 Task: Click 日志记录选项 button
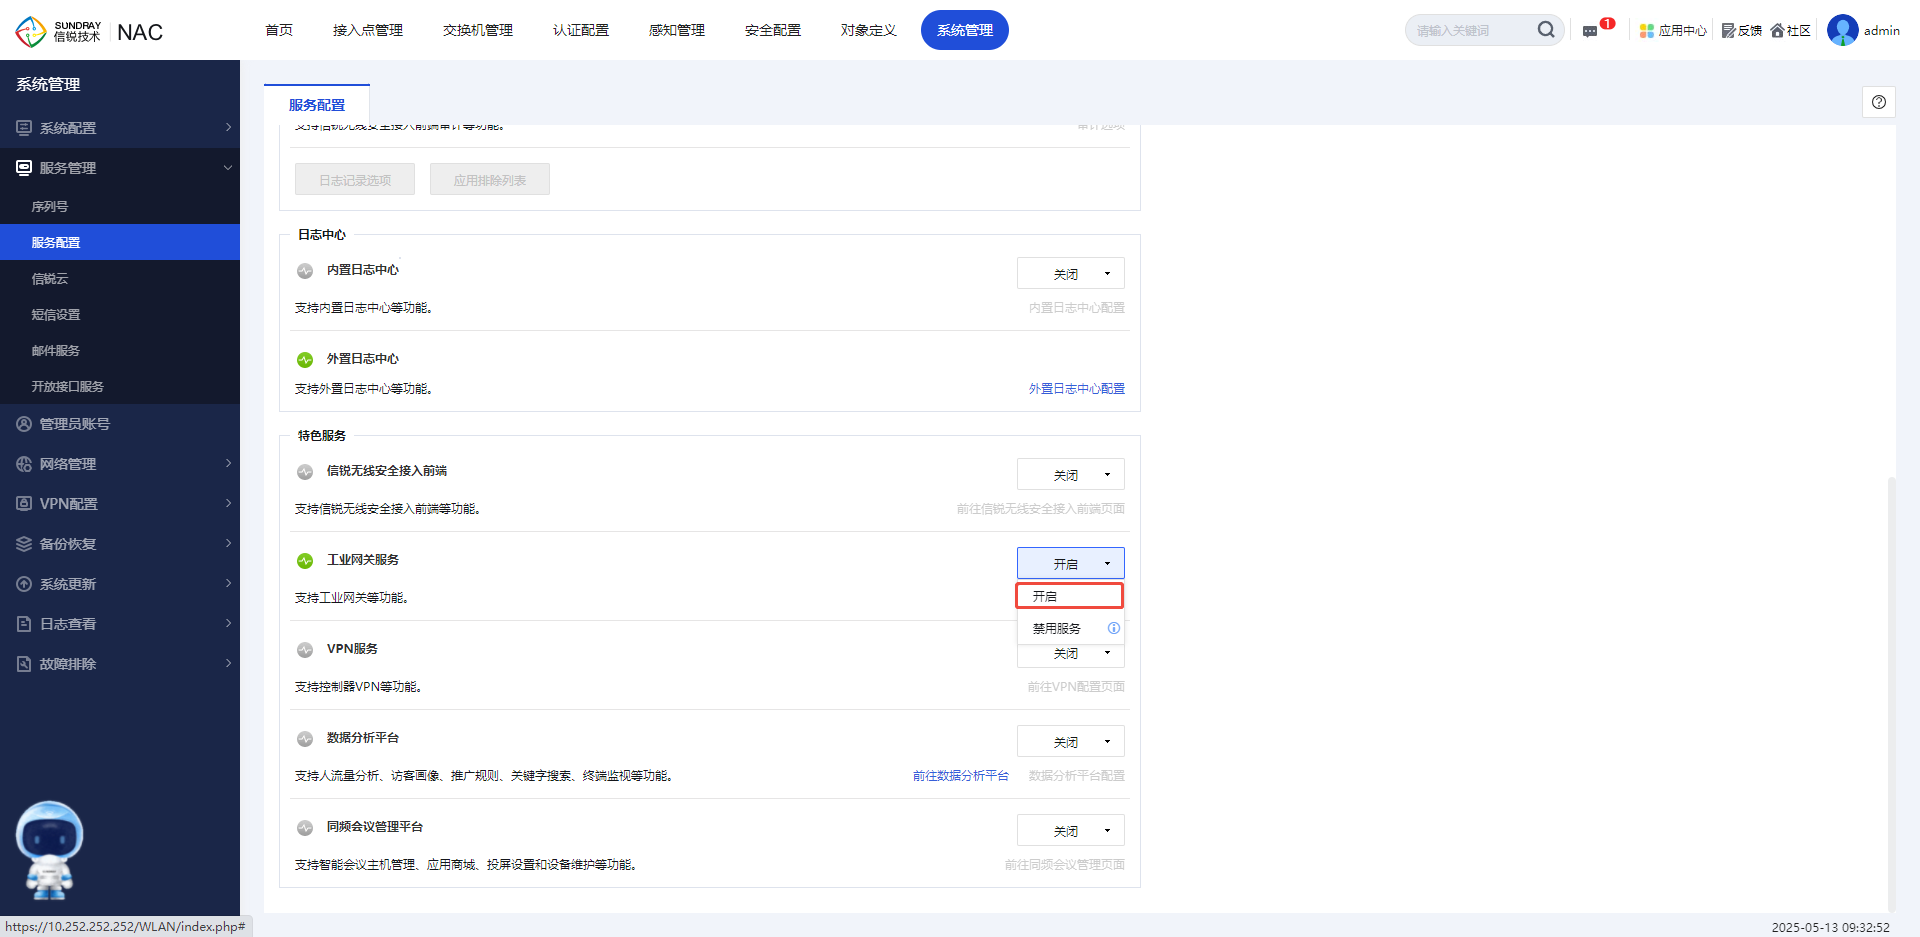click(x=355, y=179)
